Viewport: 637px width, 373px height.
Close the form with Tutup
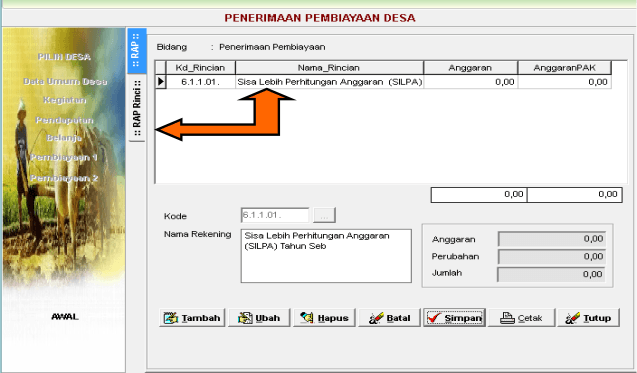pos(589,318)
